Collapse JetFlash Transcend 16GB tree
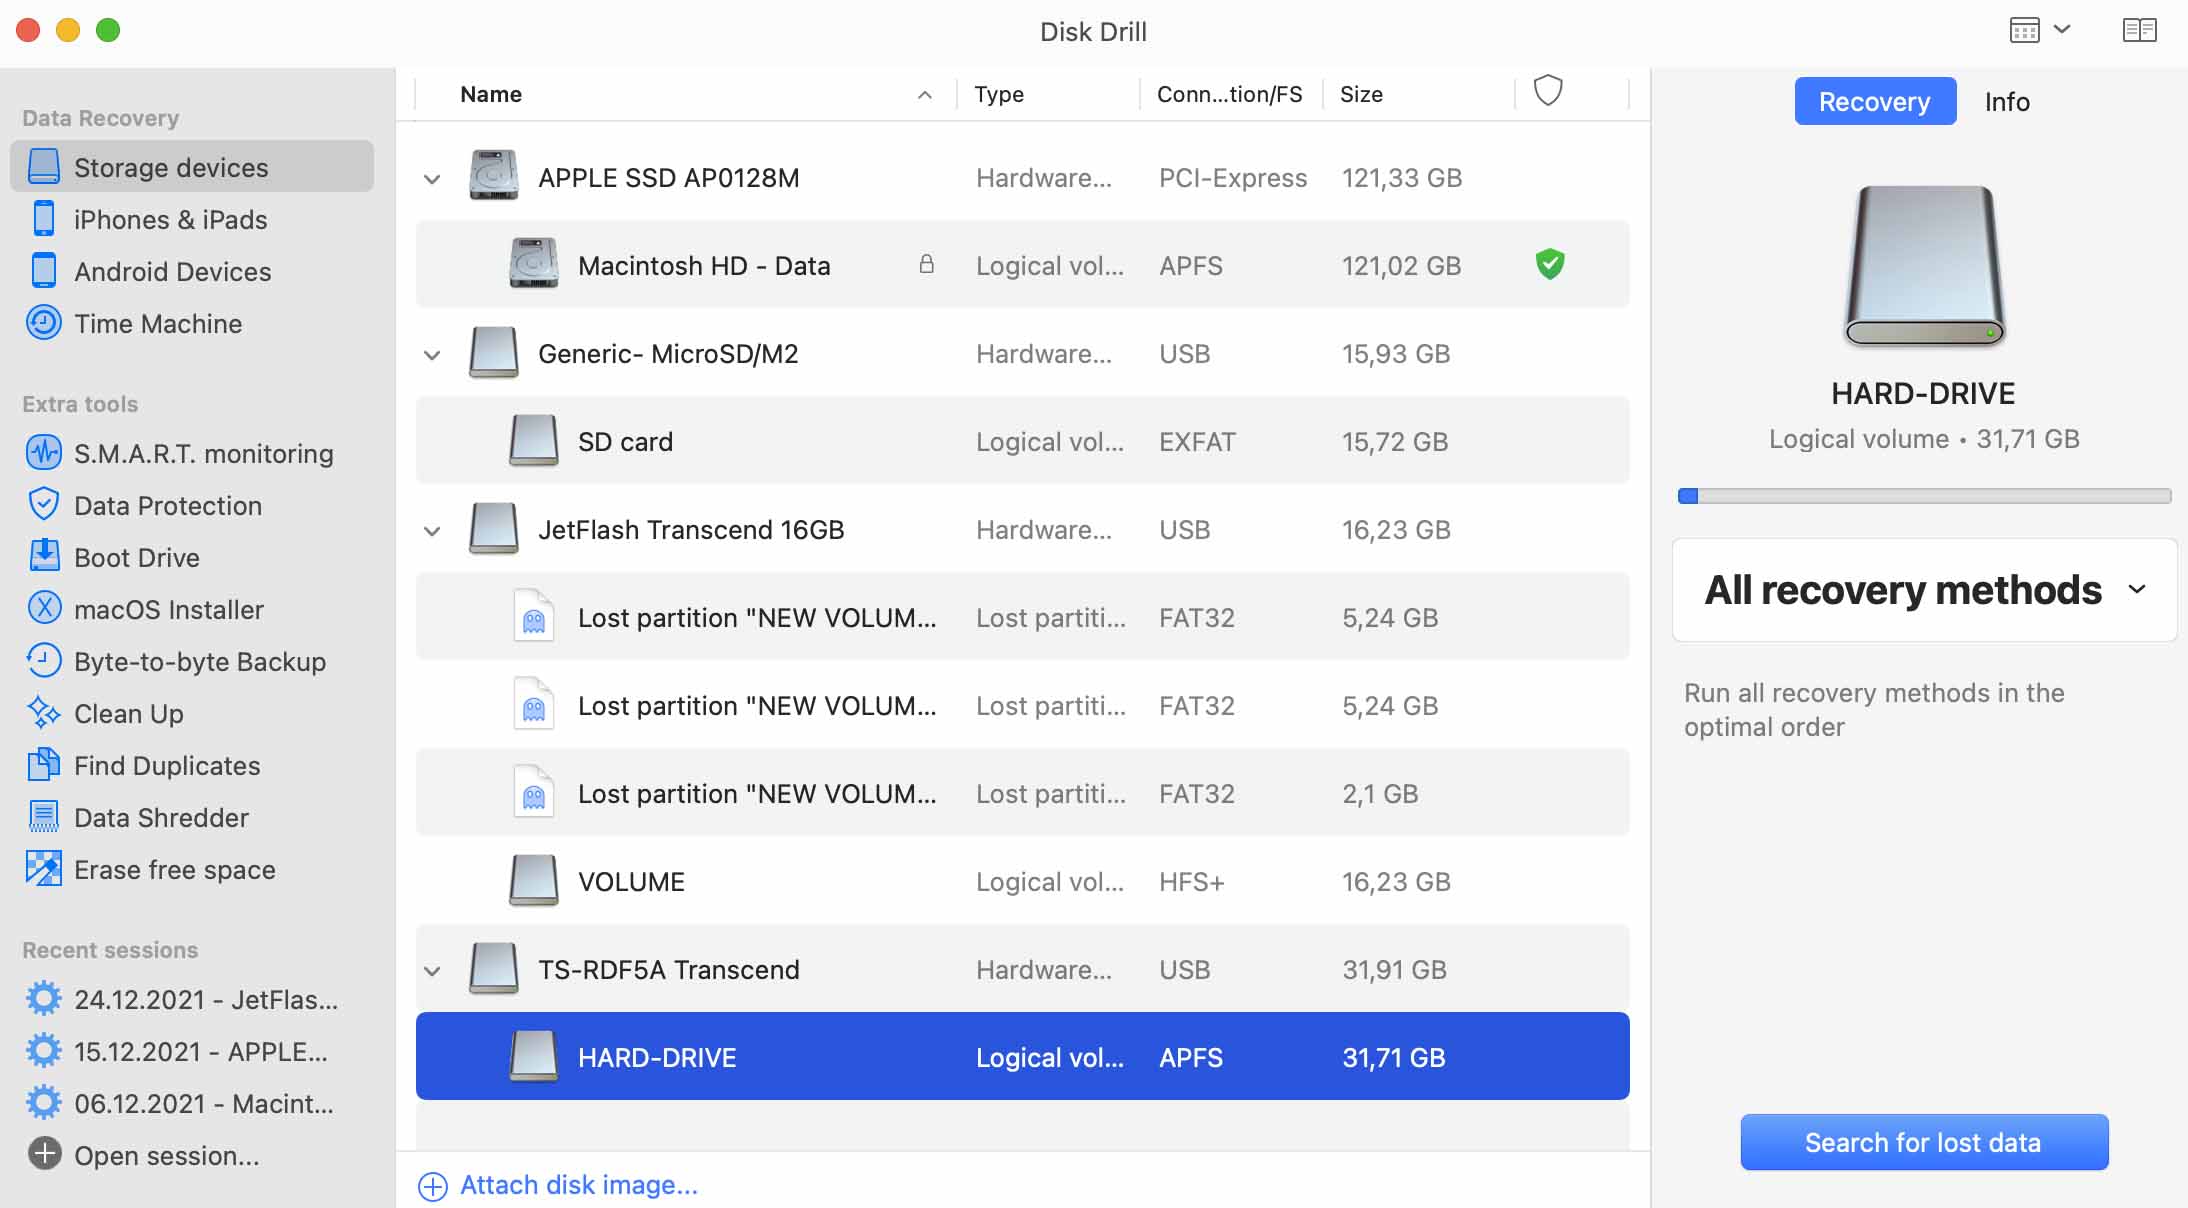The height and width of the screenshot is (1208, 2188). coord(432,531)
